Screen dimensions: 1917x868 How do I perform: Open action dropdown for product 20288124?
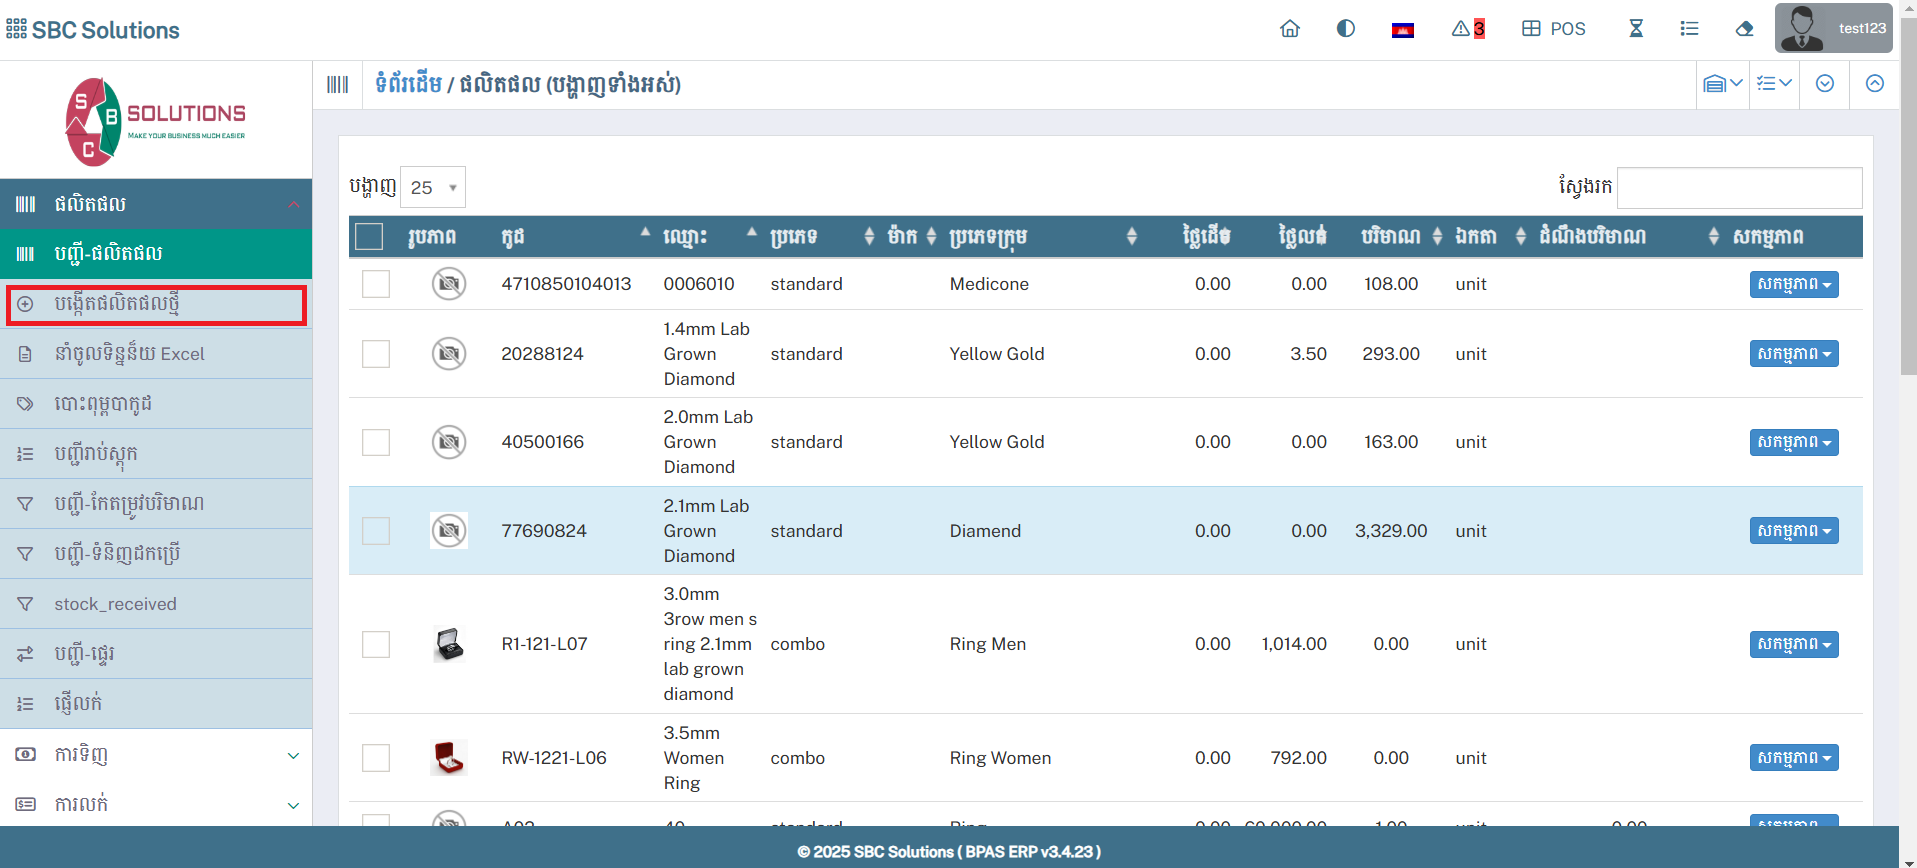(1793, 354)
